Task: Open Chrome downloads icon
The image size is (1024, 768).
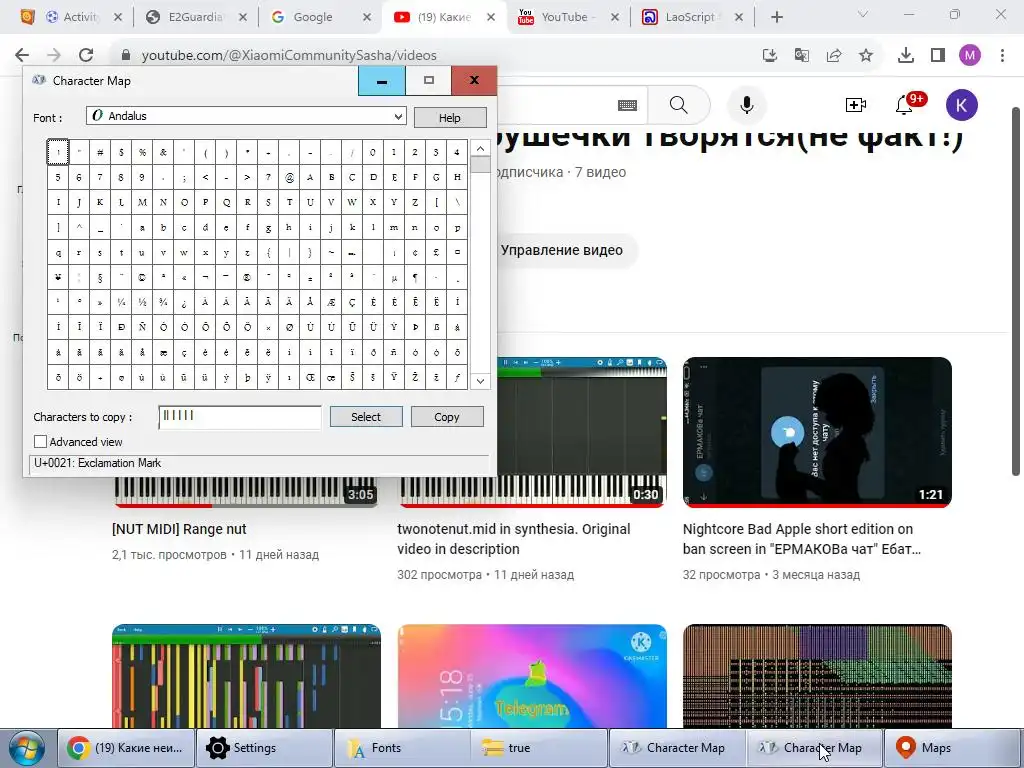Action: coord(906,56)
